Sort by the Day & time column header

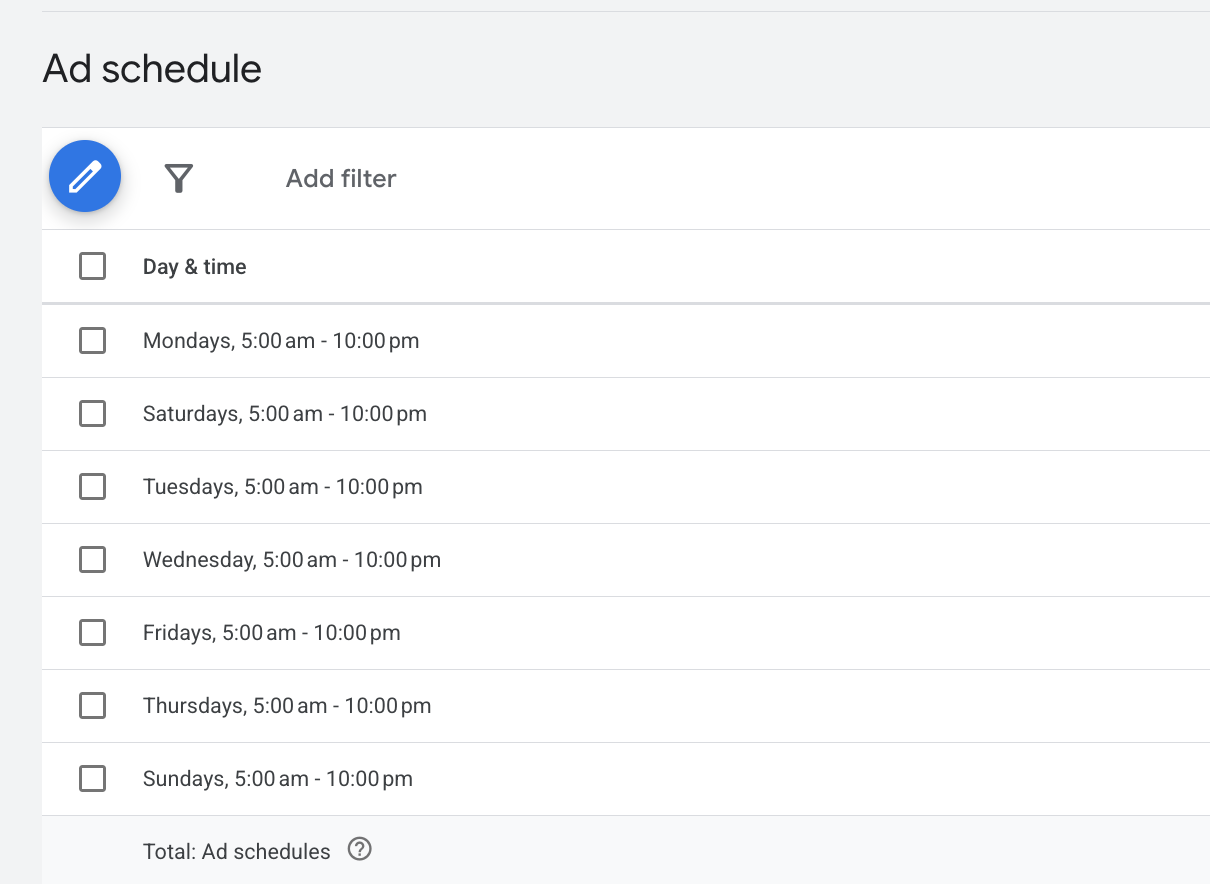[194, 266]
